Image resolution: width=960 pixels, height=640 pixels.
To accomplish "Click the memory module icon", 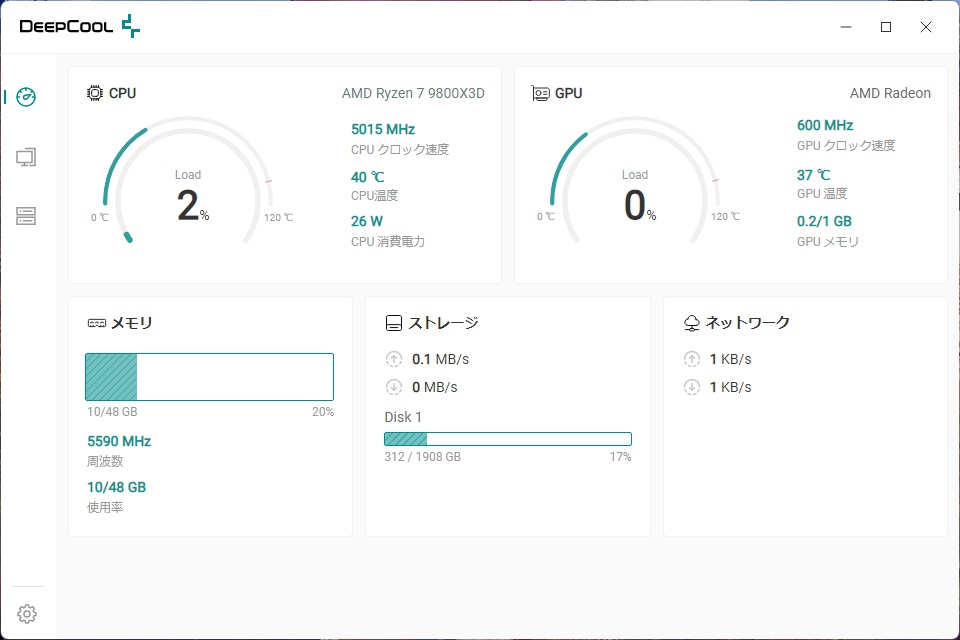I will click(97, 323).
